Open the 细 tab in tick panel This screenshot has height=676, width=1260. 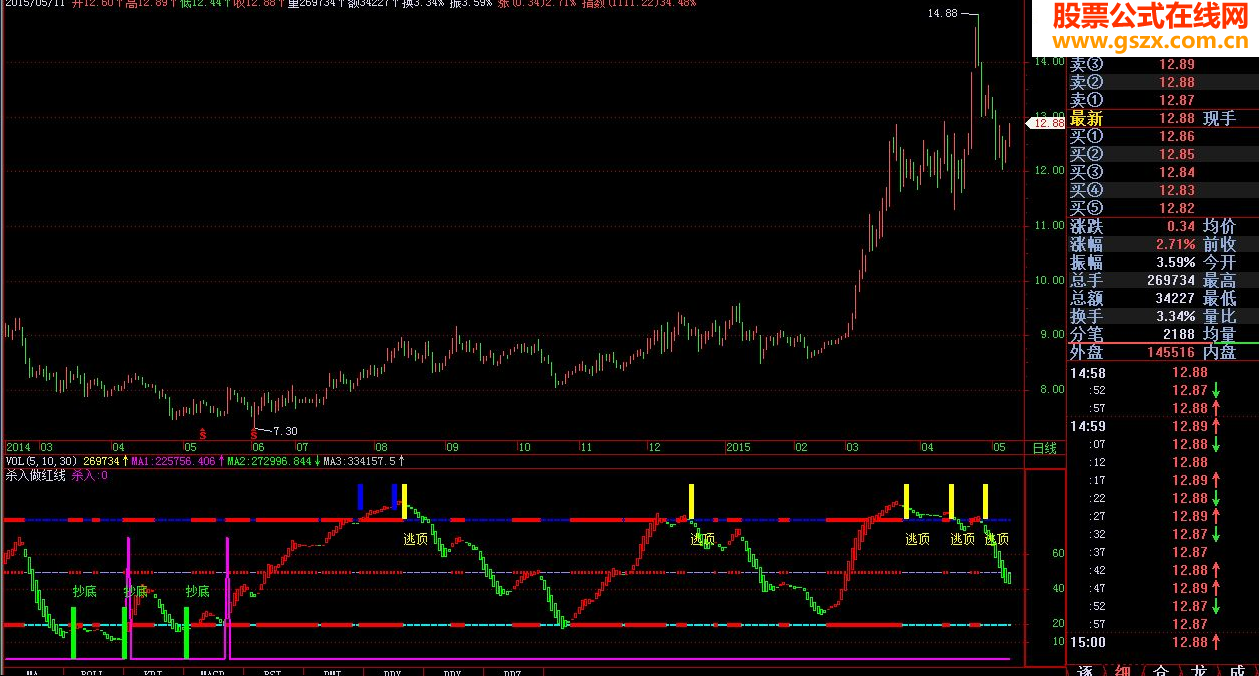pyautogui.click(x=1122, y=670)
